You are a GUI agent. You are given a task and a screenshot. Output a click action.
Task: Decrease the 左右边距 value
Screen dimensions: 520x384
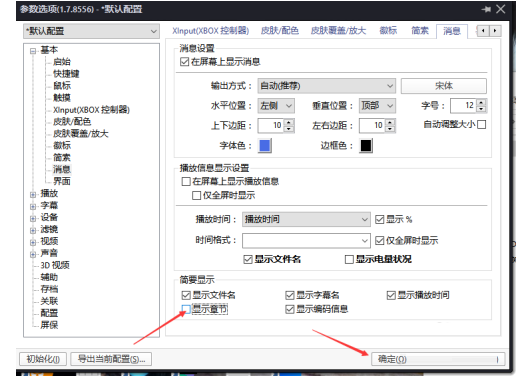pyautogui.click(x=390, y=129)
